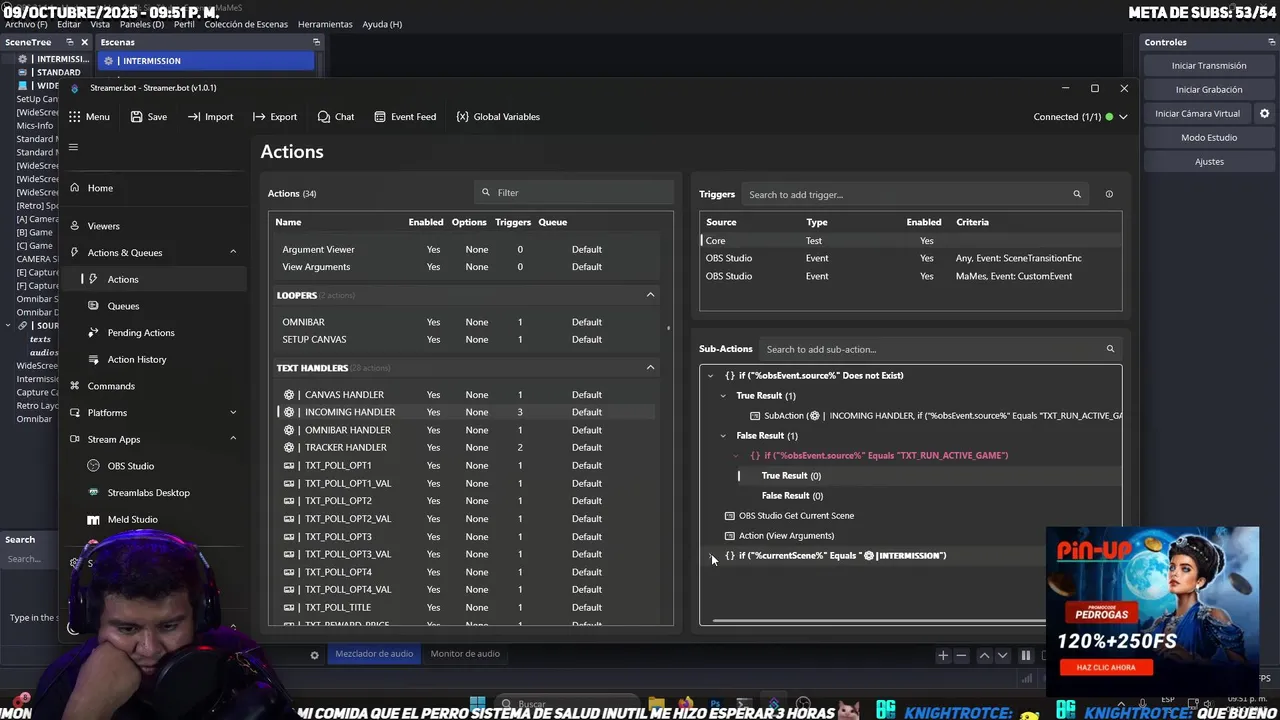Open virtual camera settings gear icon
This screenshot has width=1280, height=720.
[x=1264, y=114]
